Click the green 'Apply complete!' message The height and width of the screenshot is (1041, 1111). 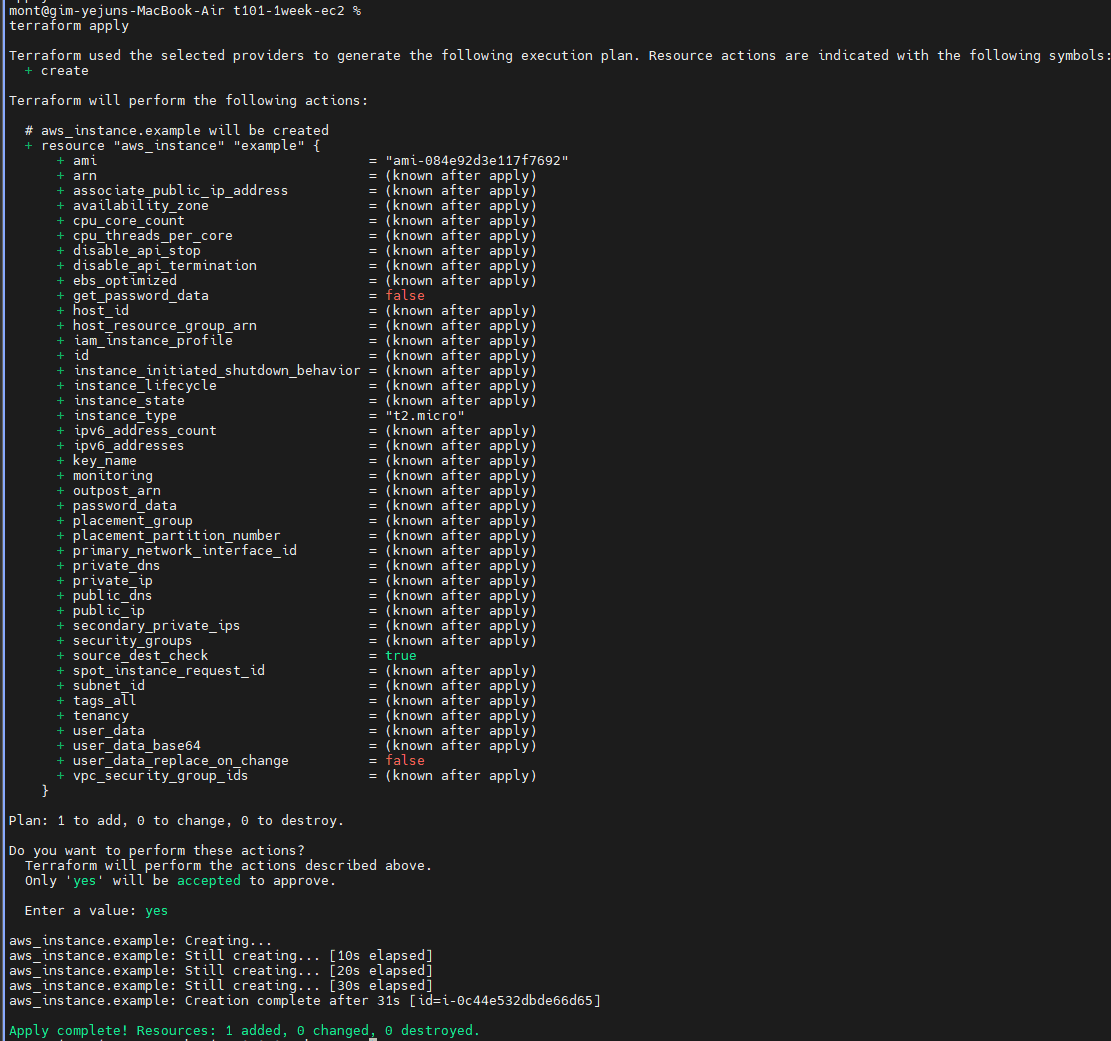[x=68, y=1031]
